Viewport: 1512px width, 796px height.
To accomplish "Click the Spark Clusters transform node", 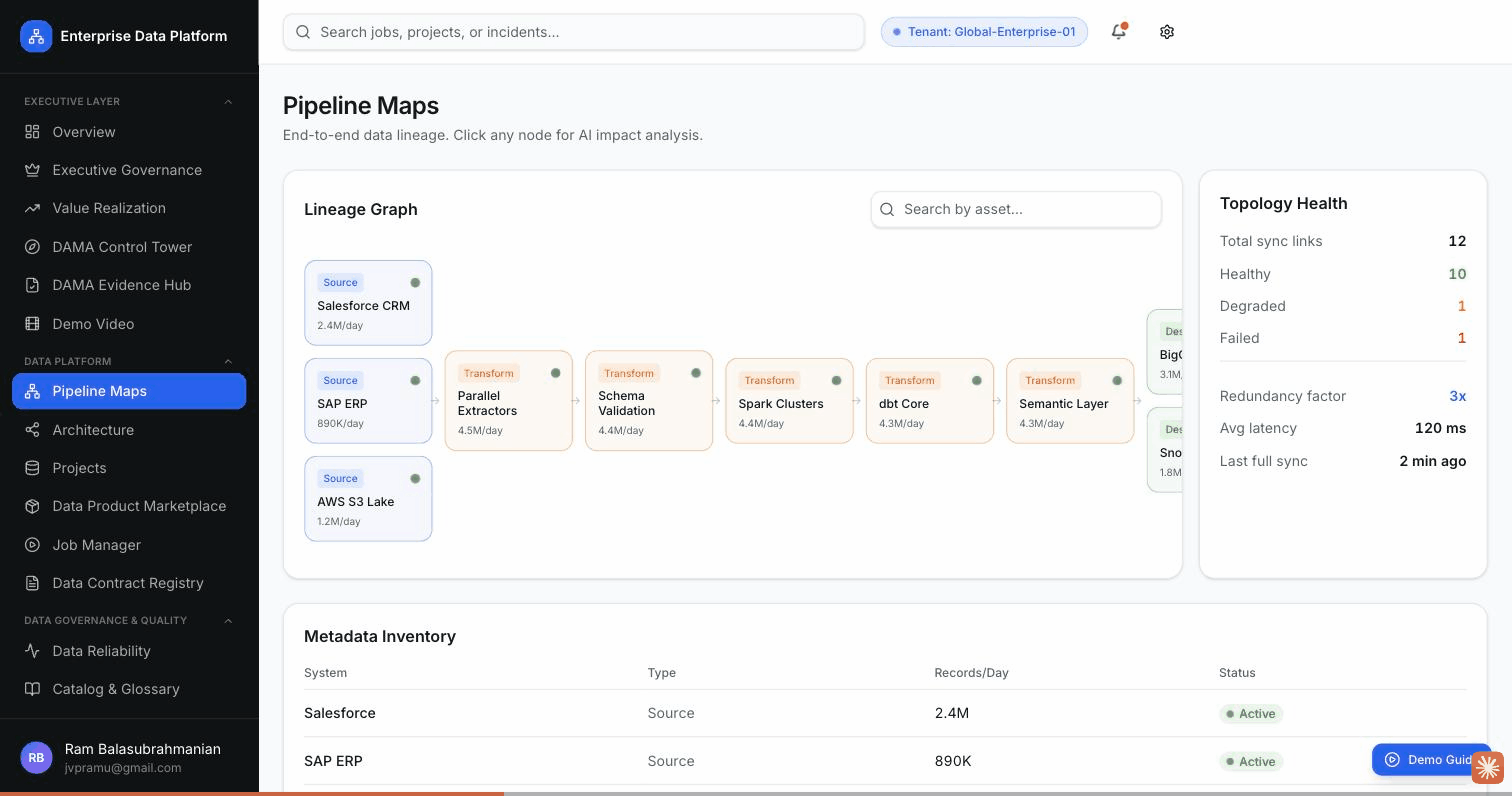I will pos(790,401).
